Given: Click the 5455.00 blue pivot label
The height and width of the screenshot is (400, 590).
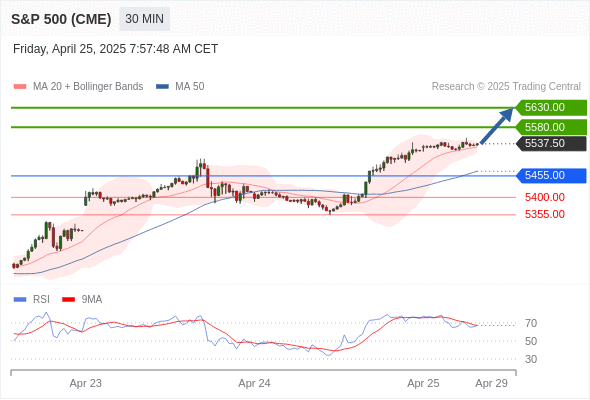Looking at the screenshot, I should pyautogui.click(x=551, y=175).
